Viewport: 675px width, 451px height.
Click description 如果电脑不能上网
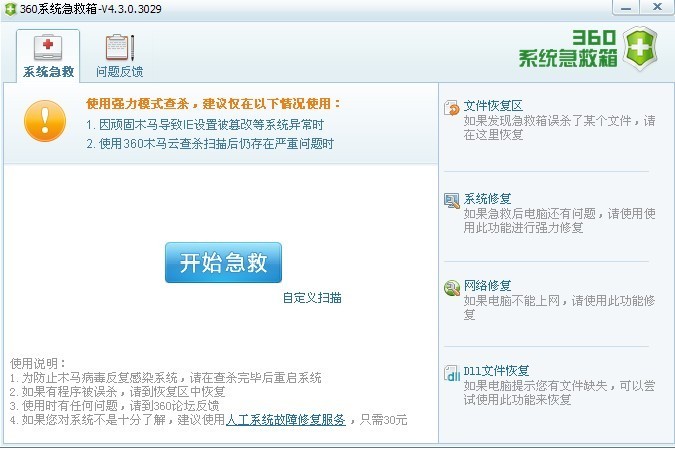point(560,307)
